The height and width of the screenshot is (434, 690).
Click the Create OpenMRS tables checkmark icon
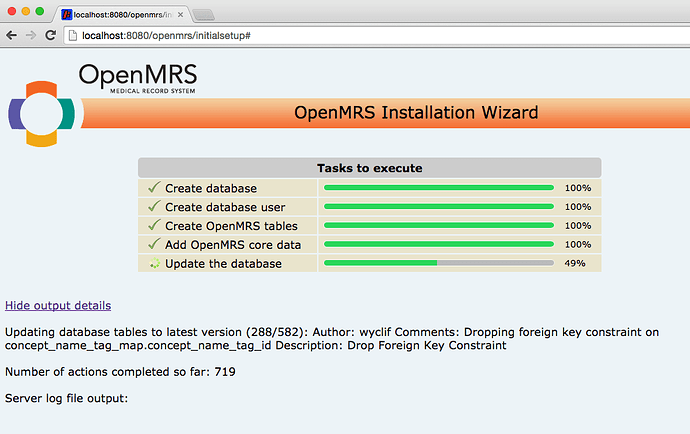pos(154,225)
